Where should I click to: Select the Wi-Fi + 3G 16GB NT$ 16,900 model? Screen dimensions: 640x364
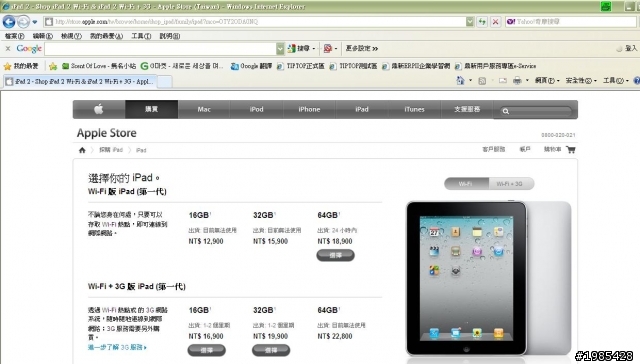207,350
